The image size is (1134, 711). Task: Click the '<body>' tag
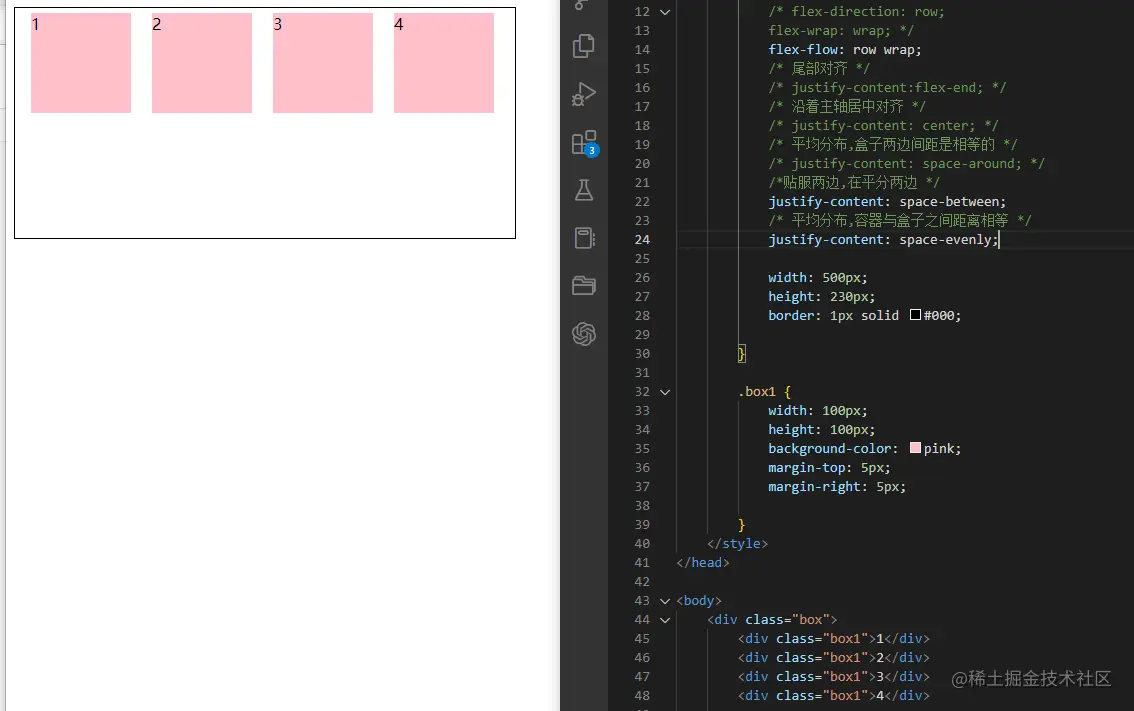[699, 601]
